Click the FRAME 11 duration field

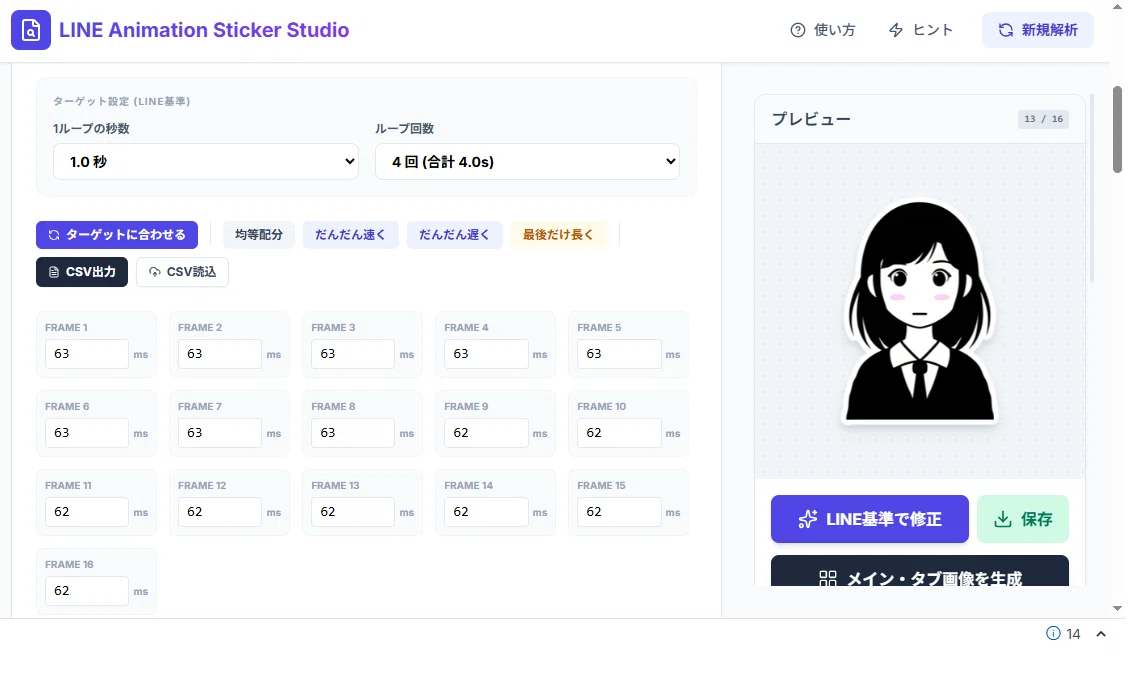tap(87, 512)
